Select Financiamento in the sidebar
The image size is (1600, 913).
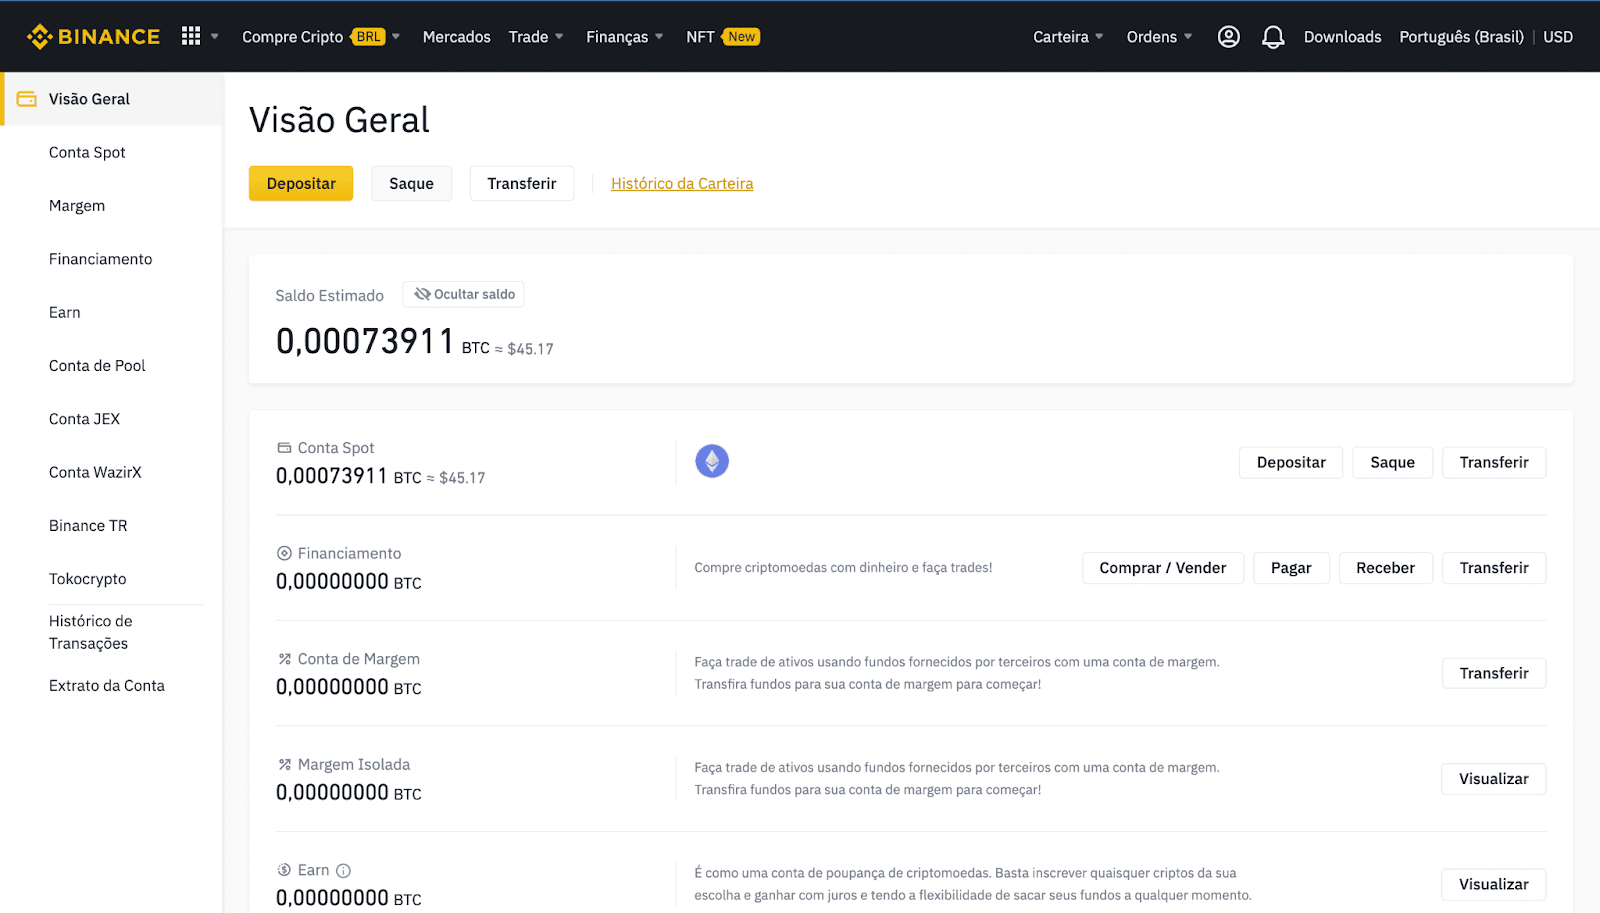coord(101,259)
